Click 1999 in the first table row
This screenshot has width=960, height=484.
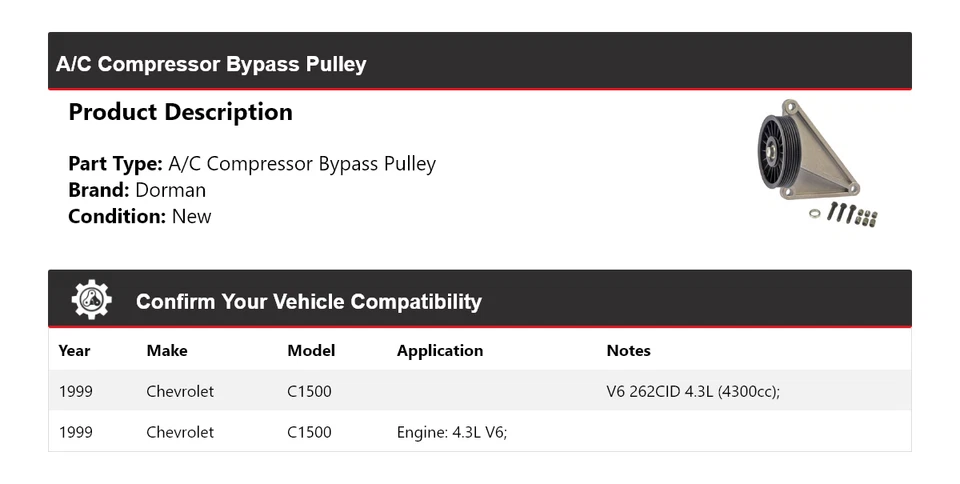point(76,391)
